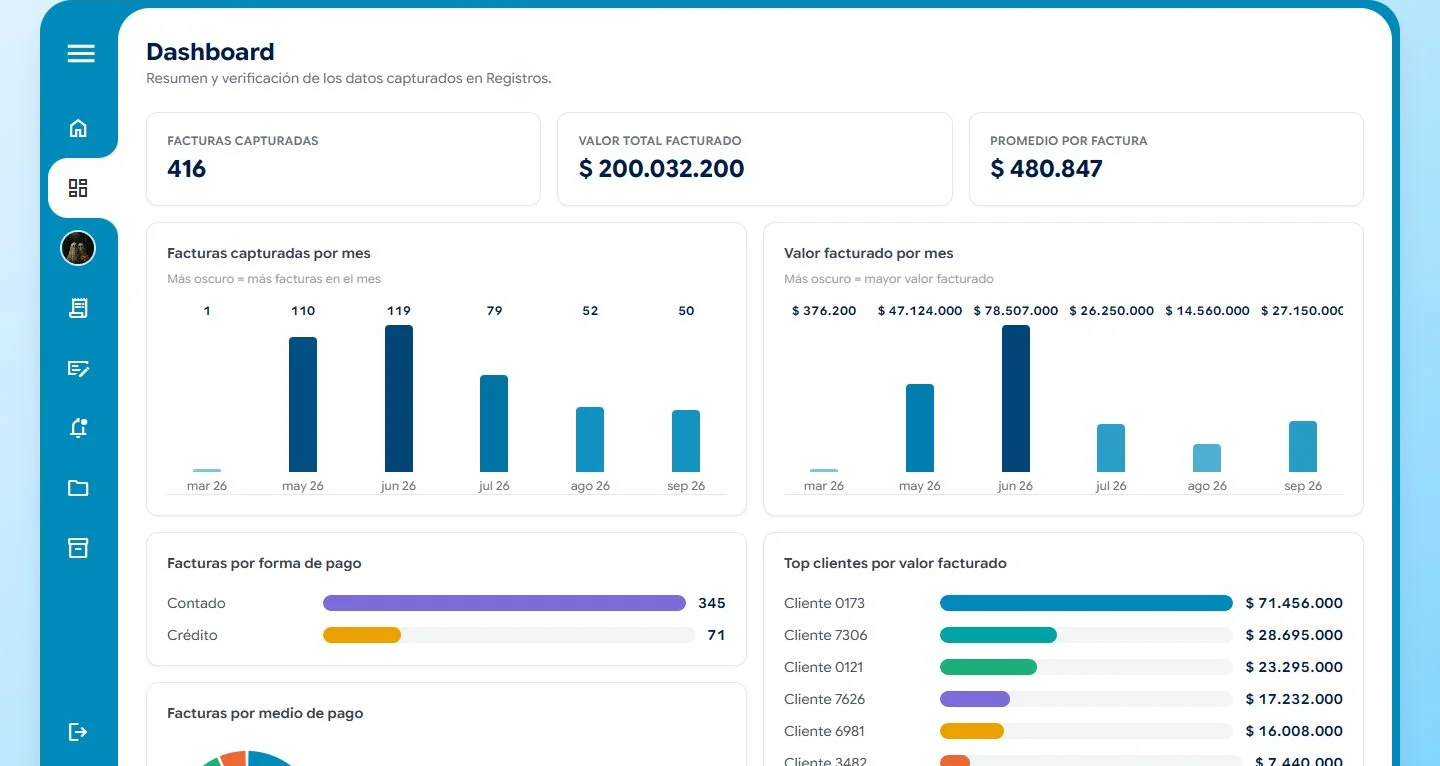The image size is (1440, 766).
Task: Open the invoice receipt icon in sidebar
Action: point(78,308)
